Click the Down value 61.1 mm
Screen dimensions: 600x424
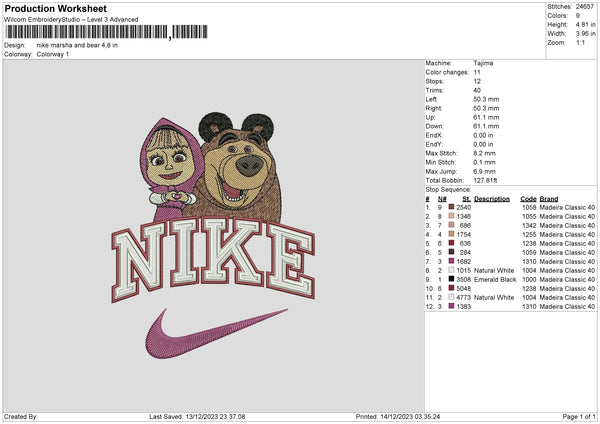[486, 126]
